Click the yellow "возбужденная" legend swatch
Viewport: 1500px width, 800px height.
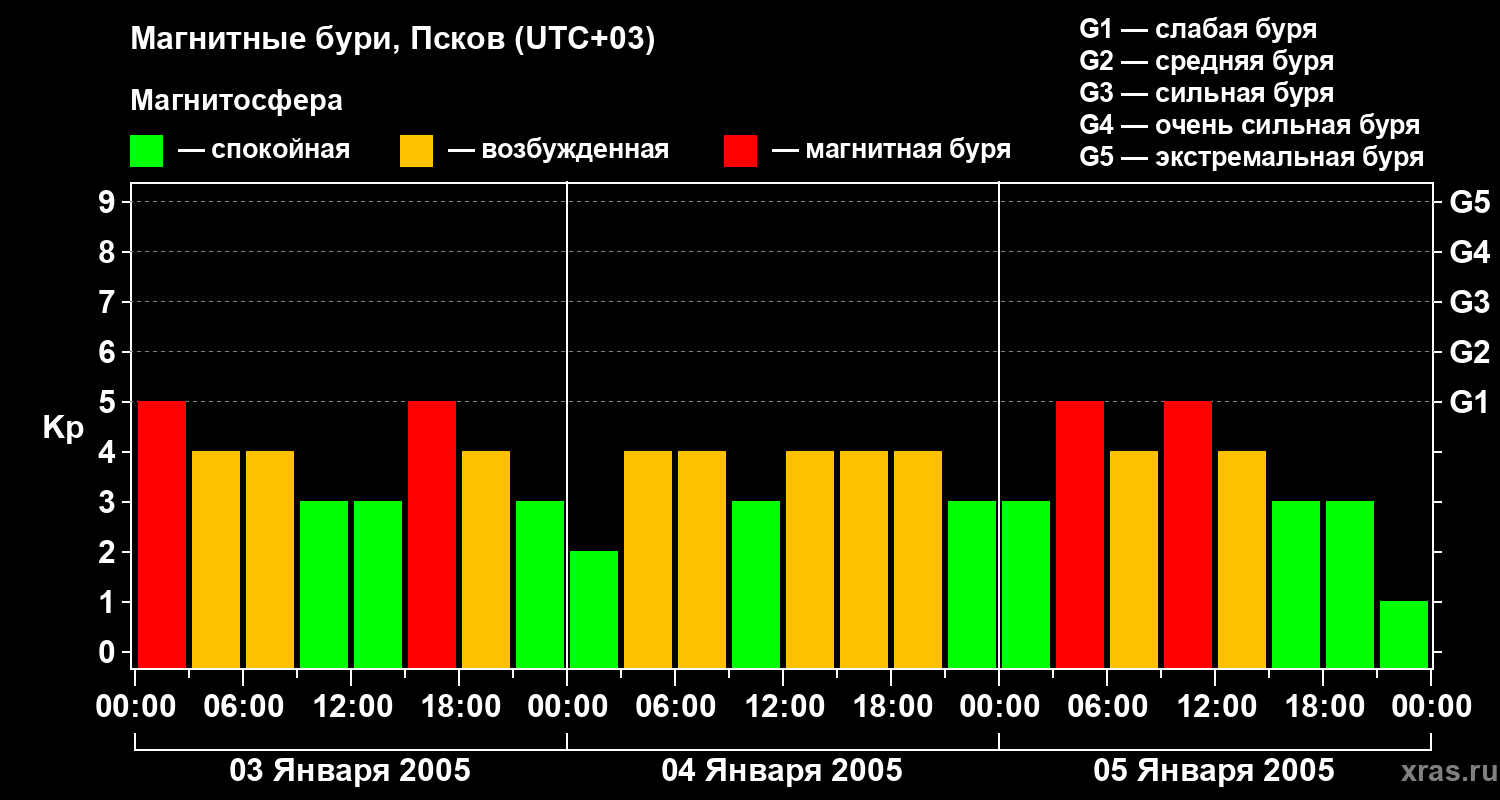pos(416,151)
